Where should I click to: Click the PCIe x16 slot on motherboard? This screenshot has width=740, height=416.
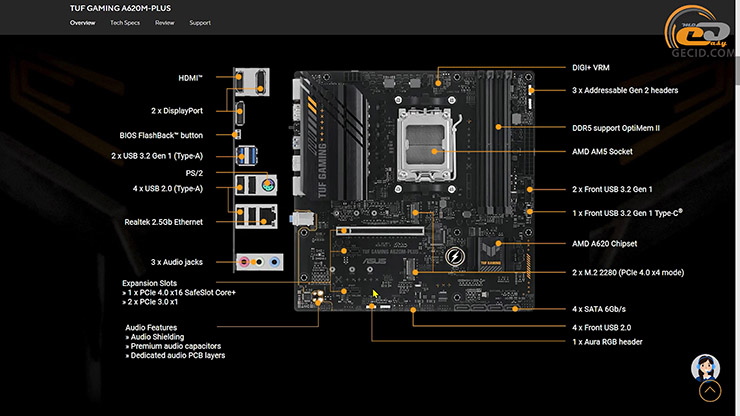click(x=380, y=231)
